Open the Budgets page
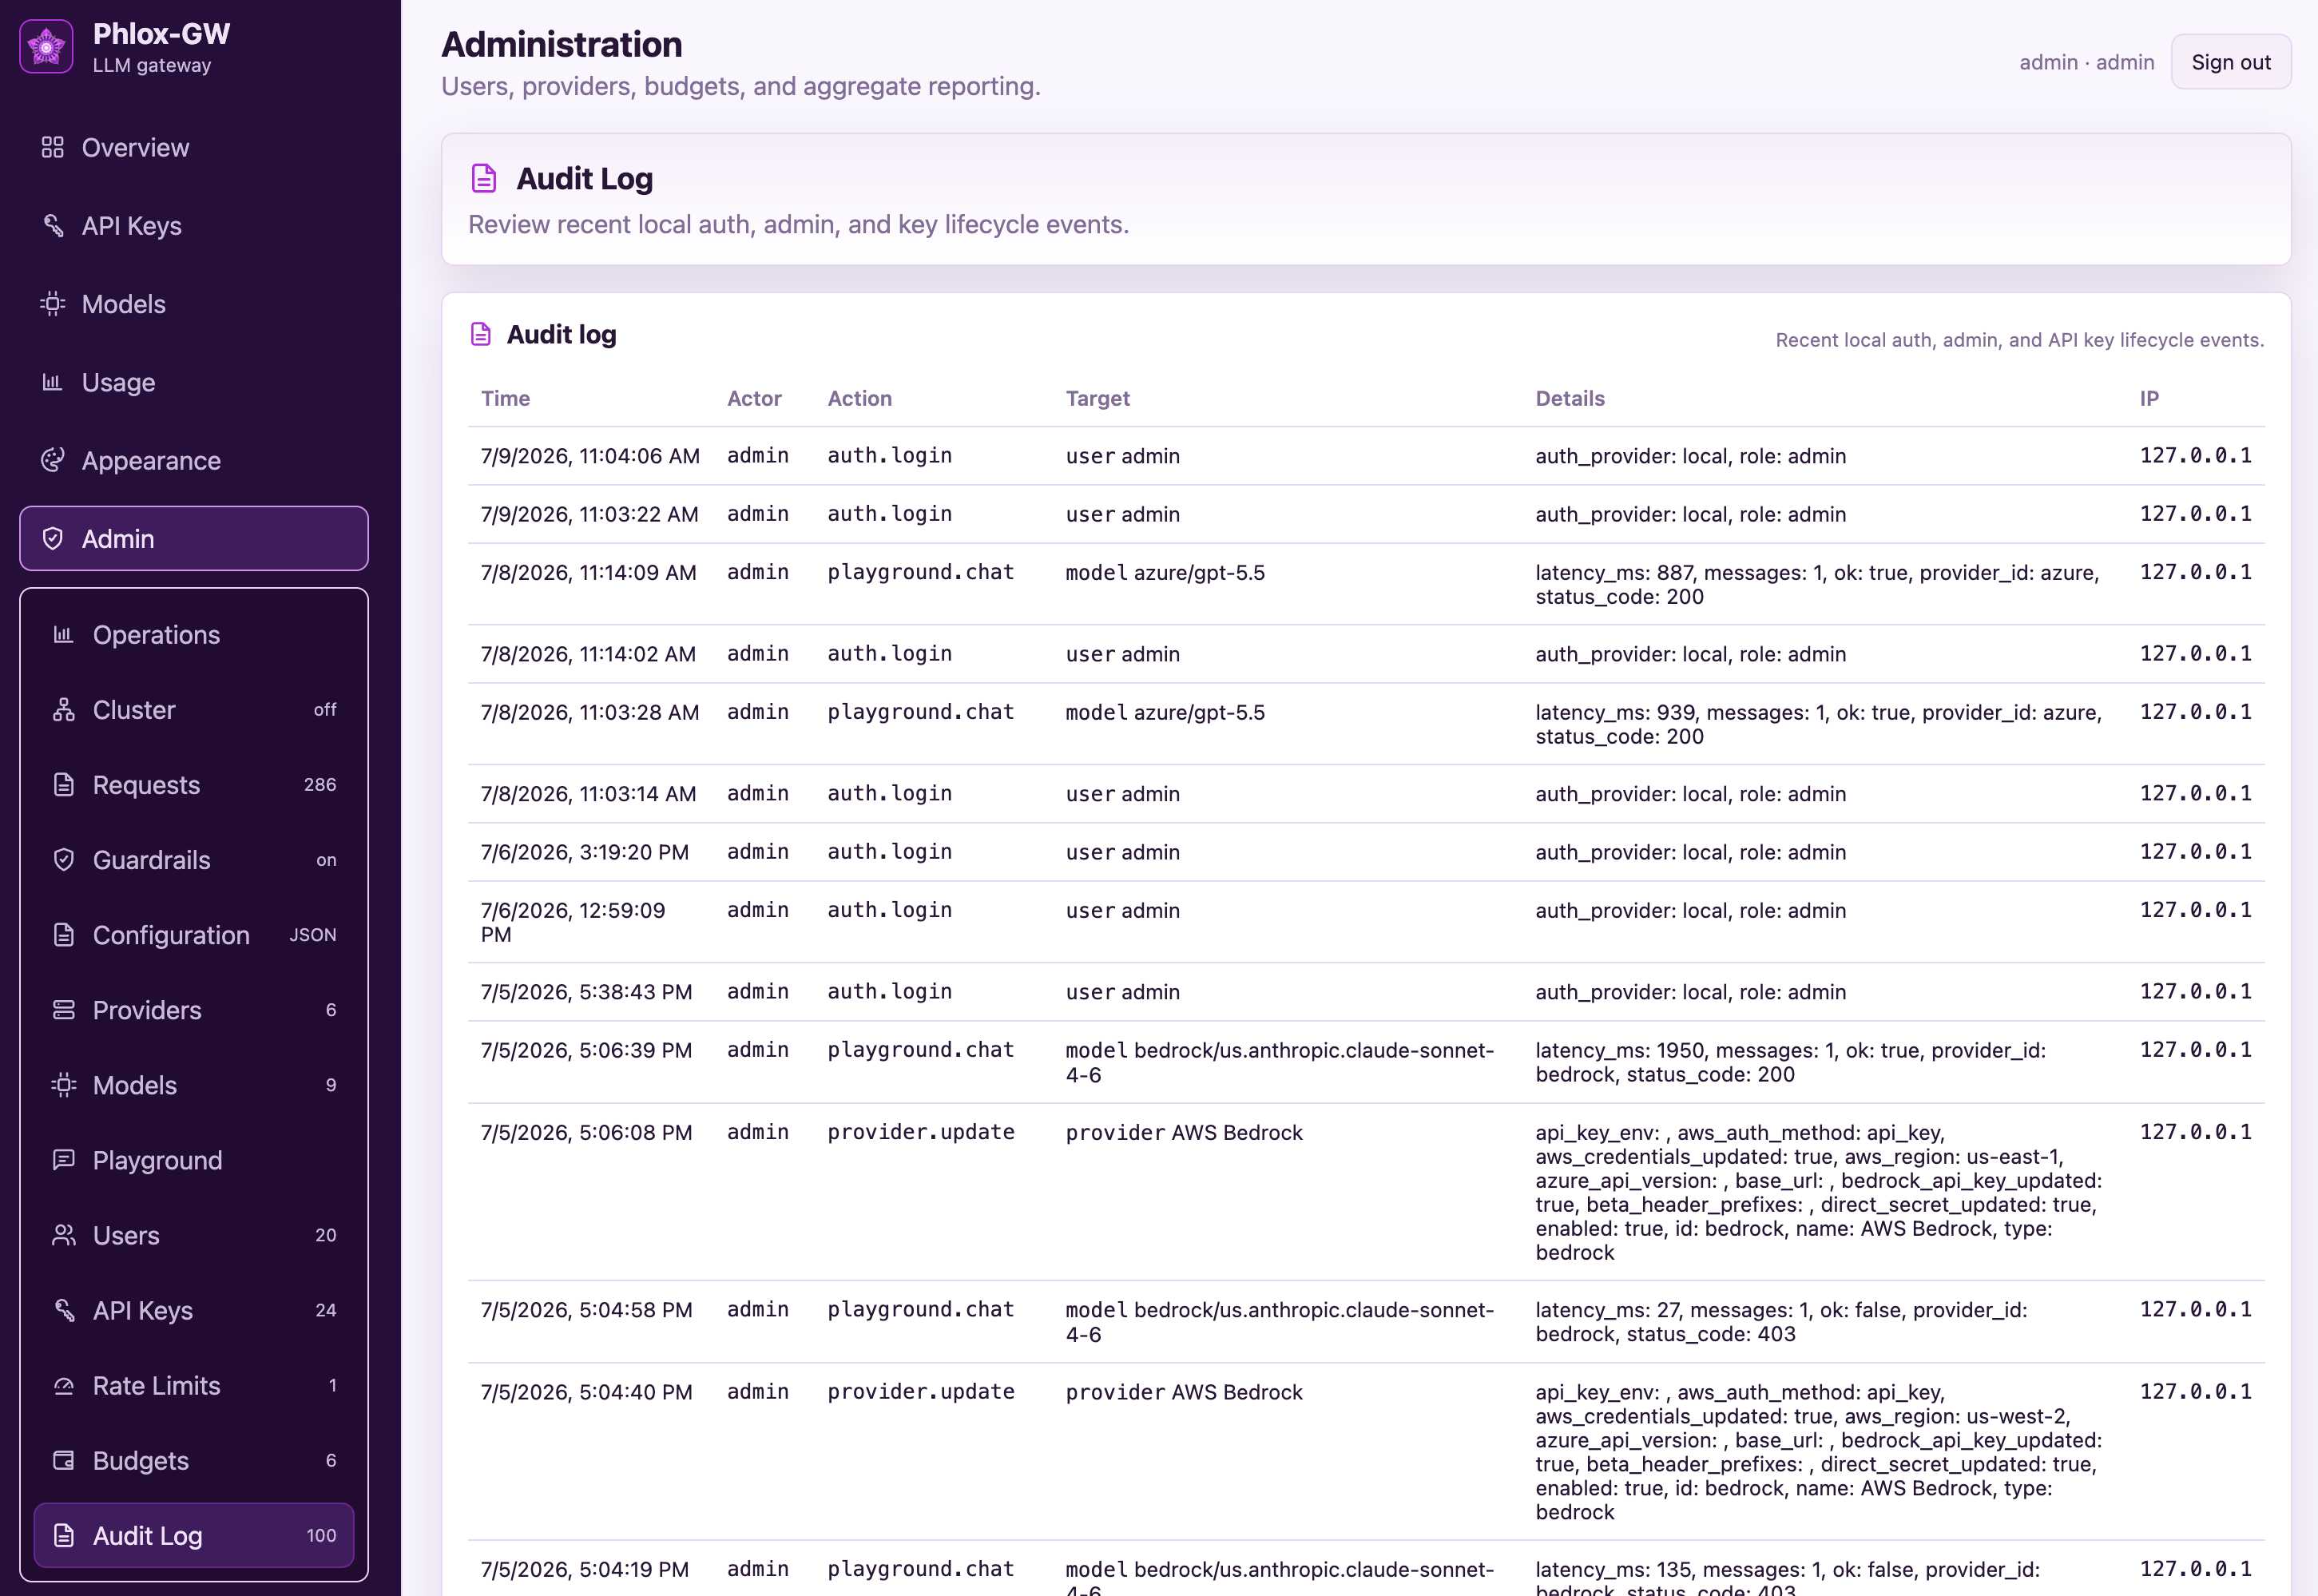The image size is (2318, 1596). (x=194, y=1460)
